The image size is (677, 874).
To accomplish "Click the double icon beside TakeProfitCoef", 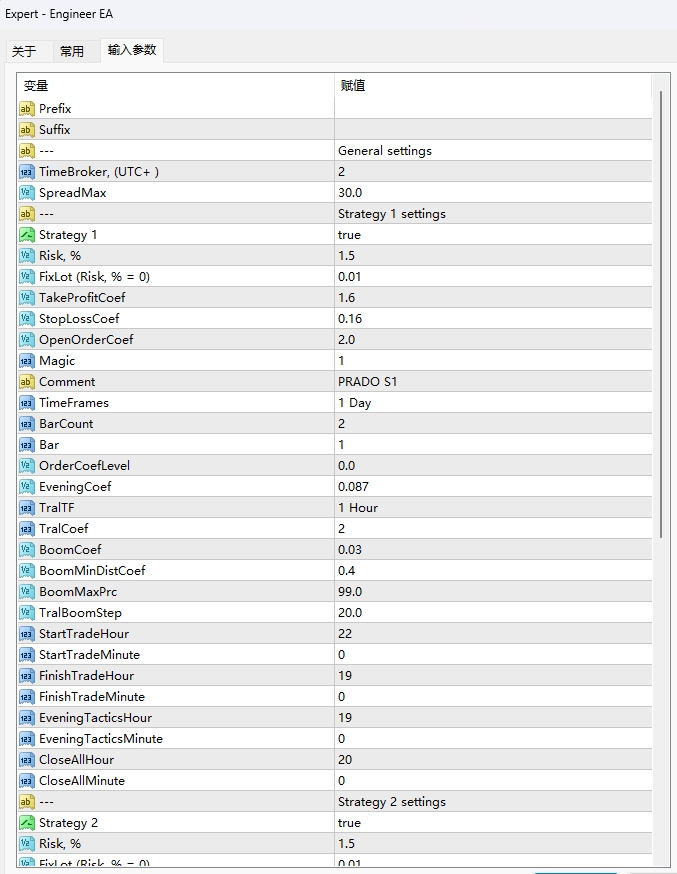I will coord(27,298).
